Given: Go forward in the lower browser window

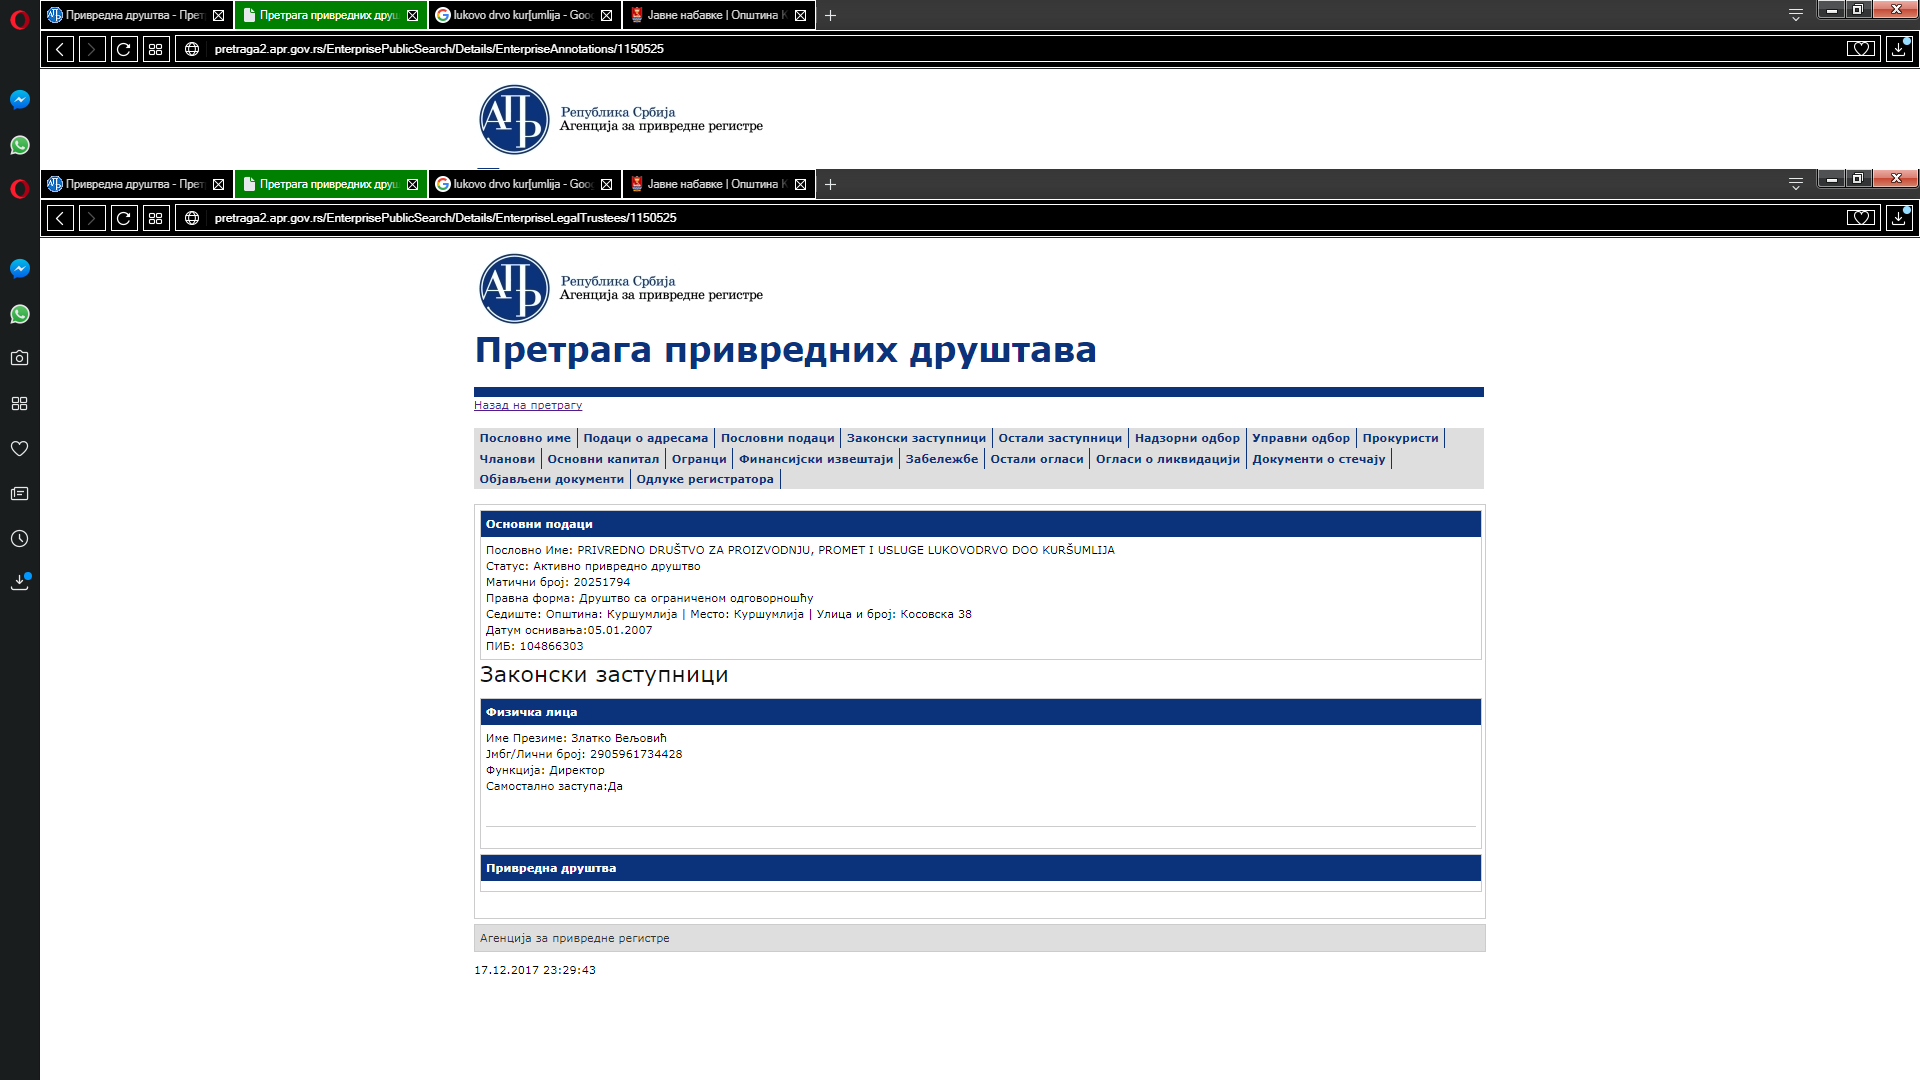Looking at the screenshot, I should (92, 218).
